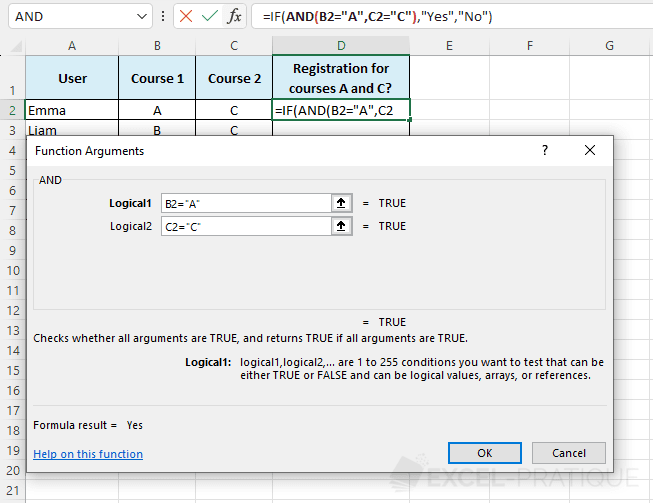Click the 'Liam' cell
This screenshot has width=653, height=503.
click(72, 130)
